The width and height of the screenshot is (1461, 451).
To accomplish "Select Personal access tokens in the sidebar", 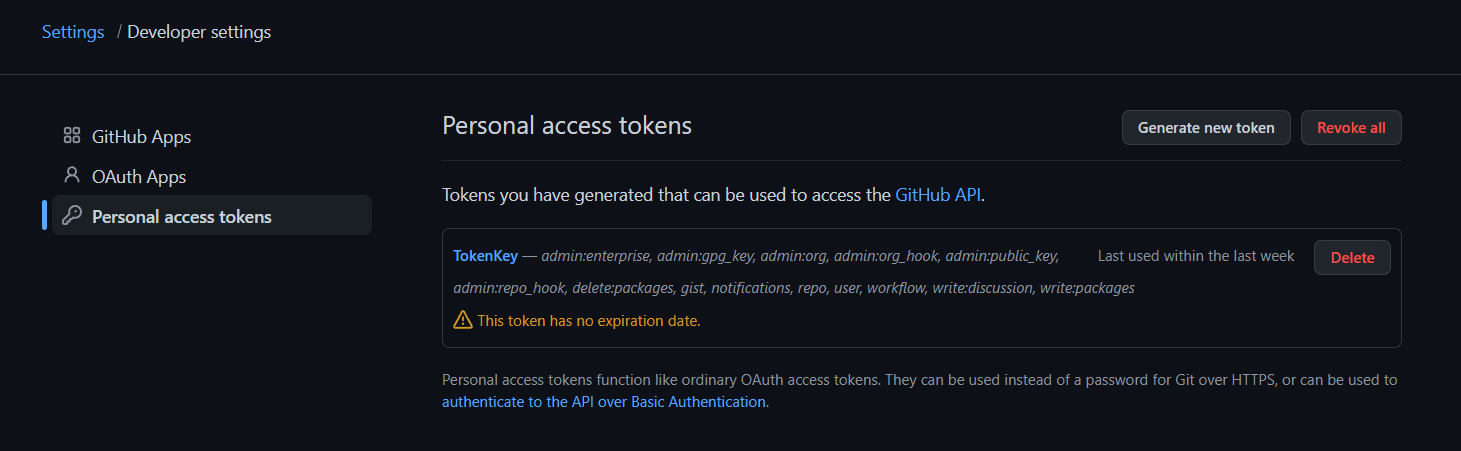I will pyautogui.click(x=181, y=216).
